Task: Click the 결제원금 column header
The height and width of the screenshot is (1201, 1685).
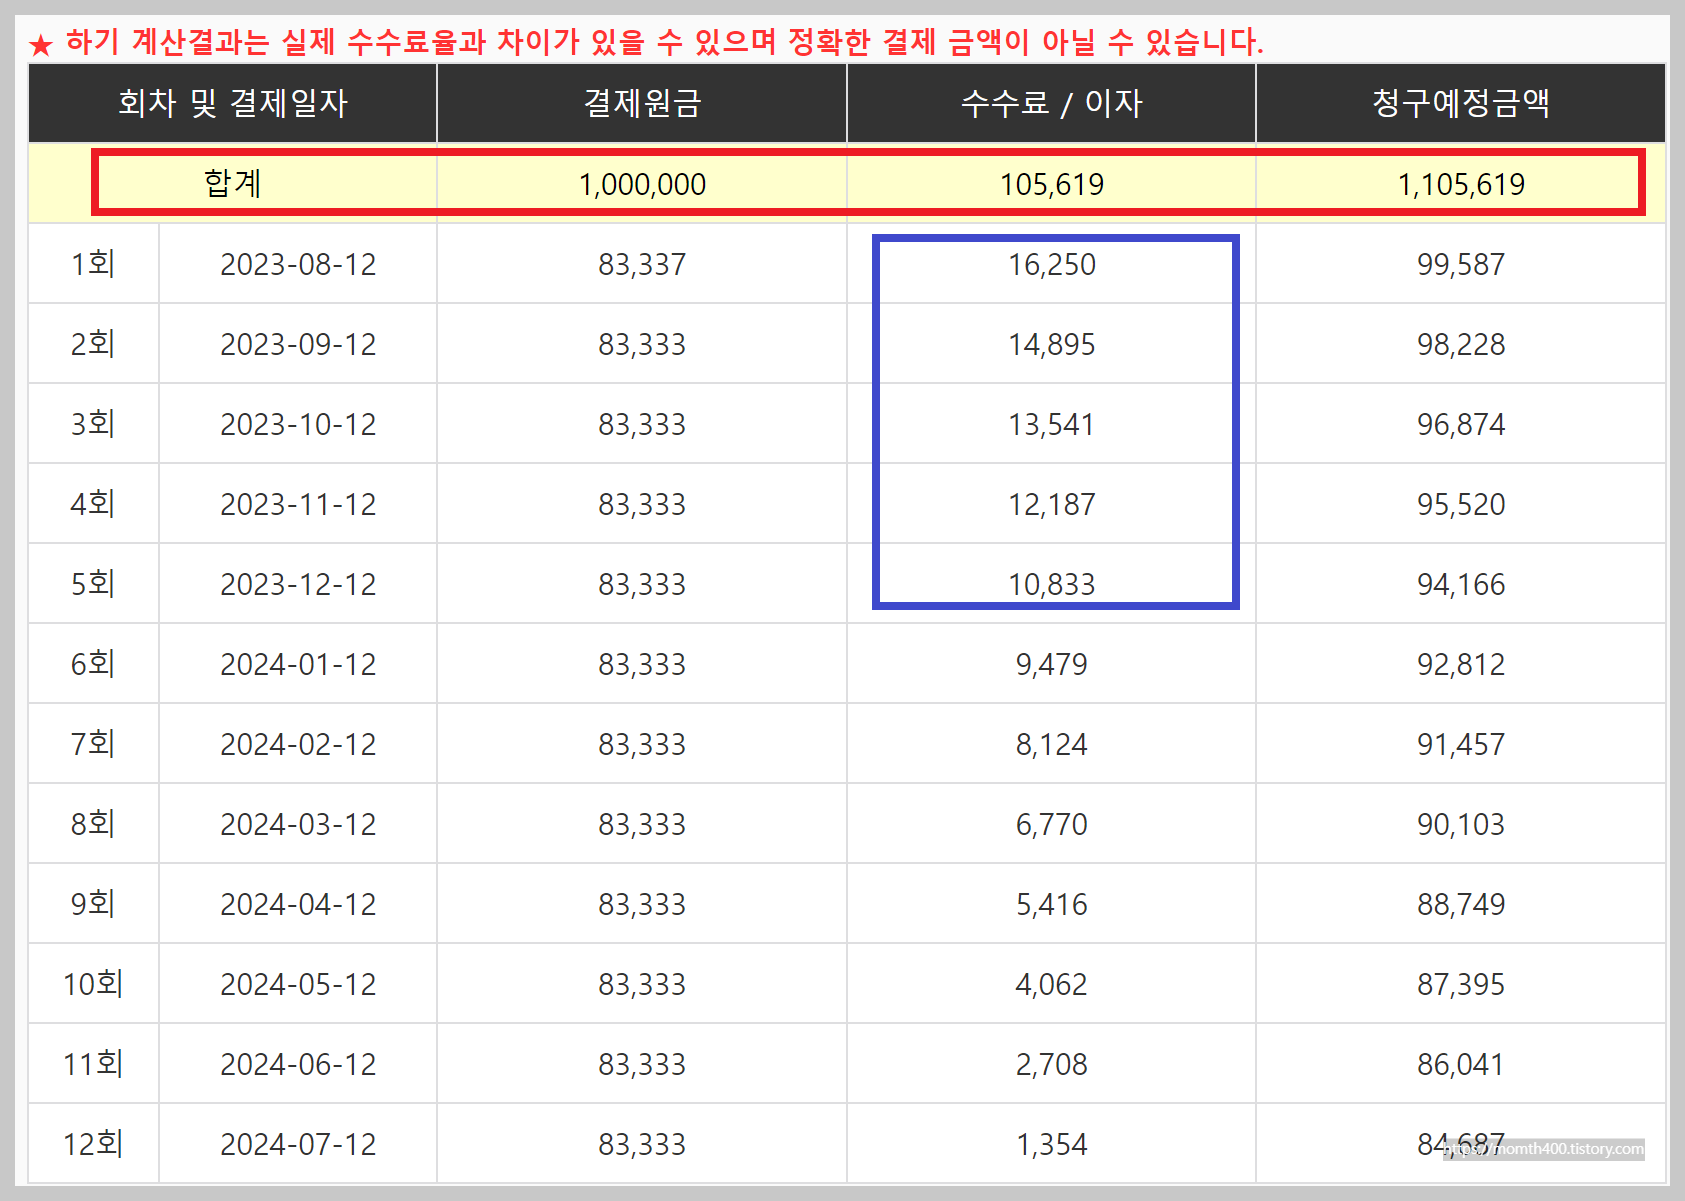Action: click(x=641, y=103)
